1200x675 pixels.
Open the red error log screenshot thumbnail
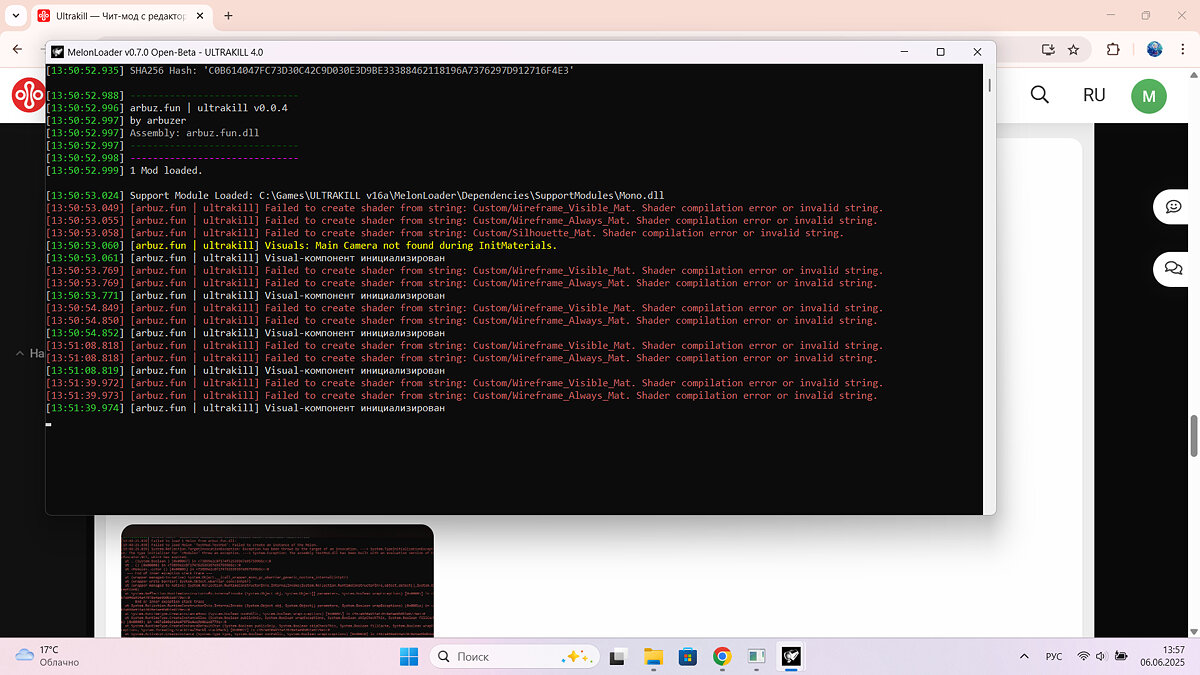click(277, 580)
